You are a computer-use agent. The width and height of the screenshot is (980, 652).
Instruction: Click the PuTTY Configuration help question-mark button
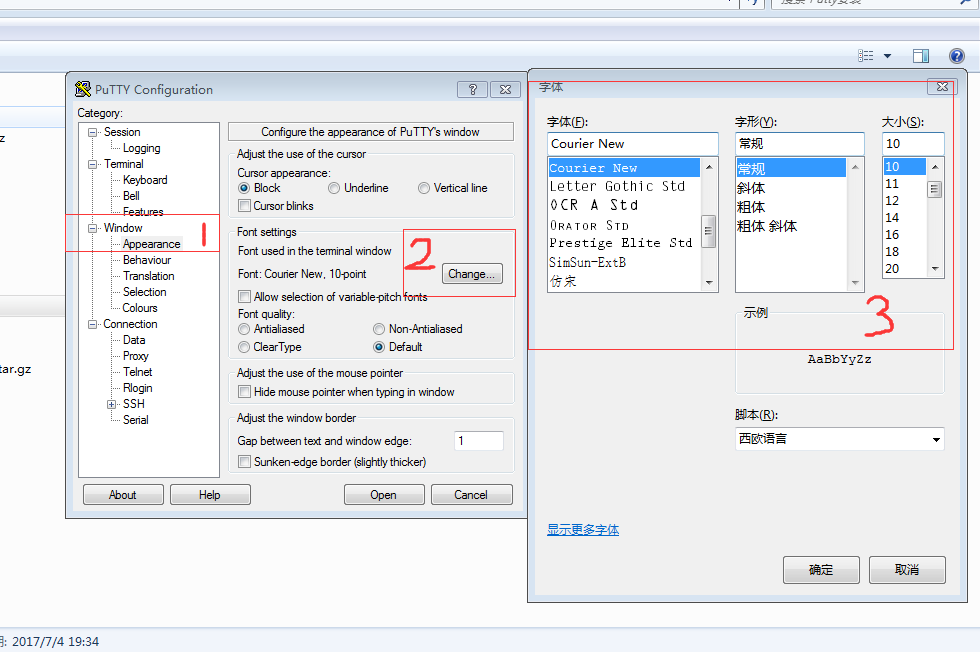coord(472,89)
